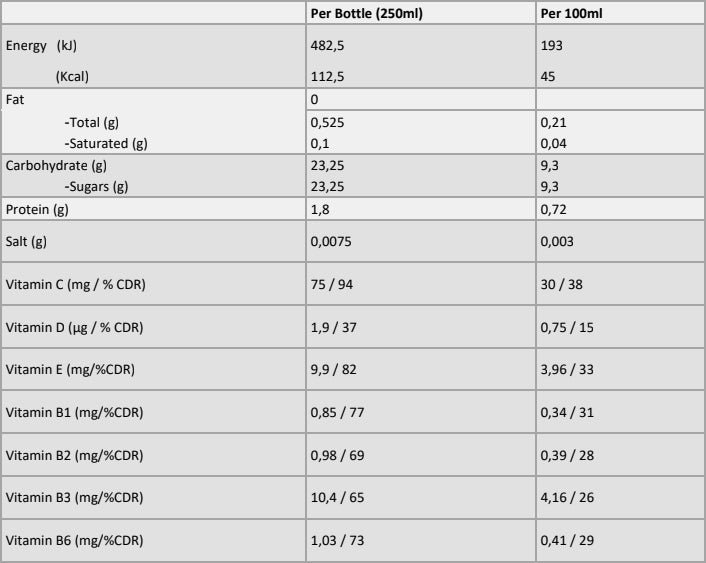This screenshot has height=563, width=706.
Task: Click the -Total (g) fat label
Action: [91, 123]
